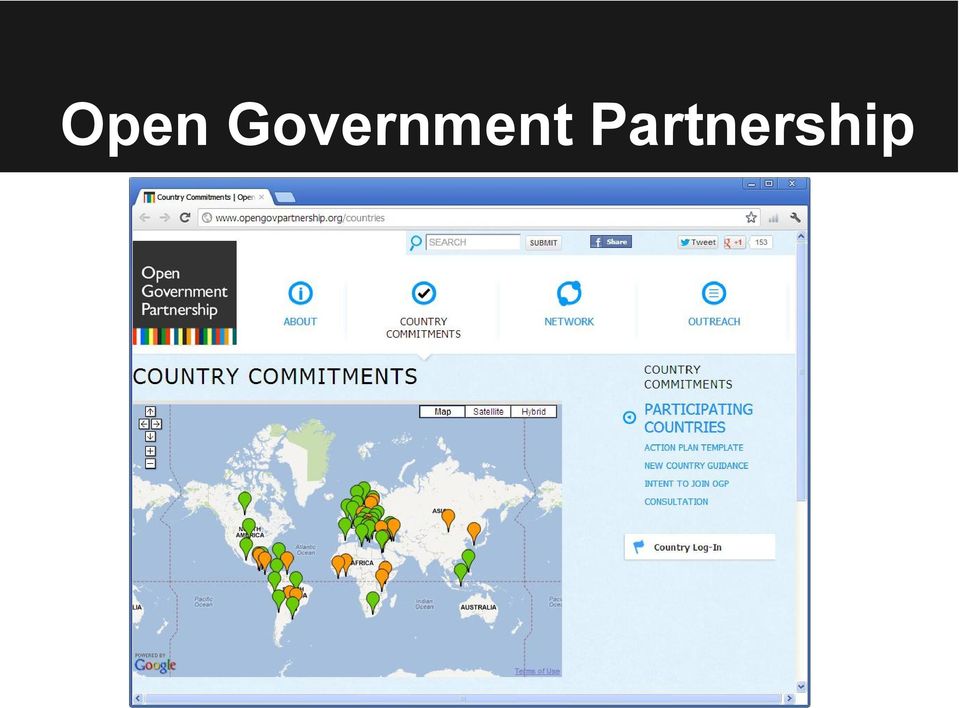Focus the SEARCH text field

473,242
